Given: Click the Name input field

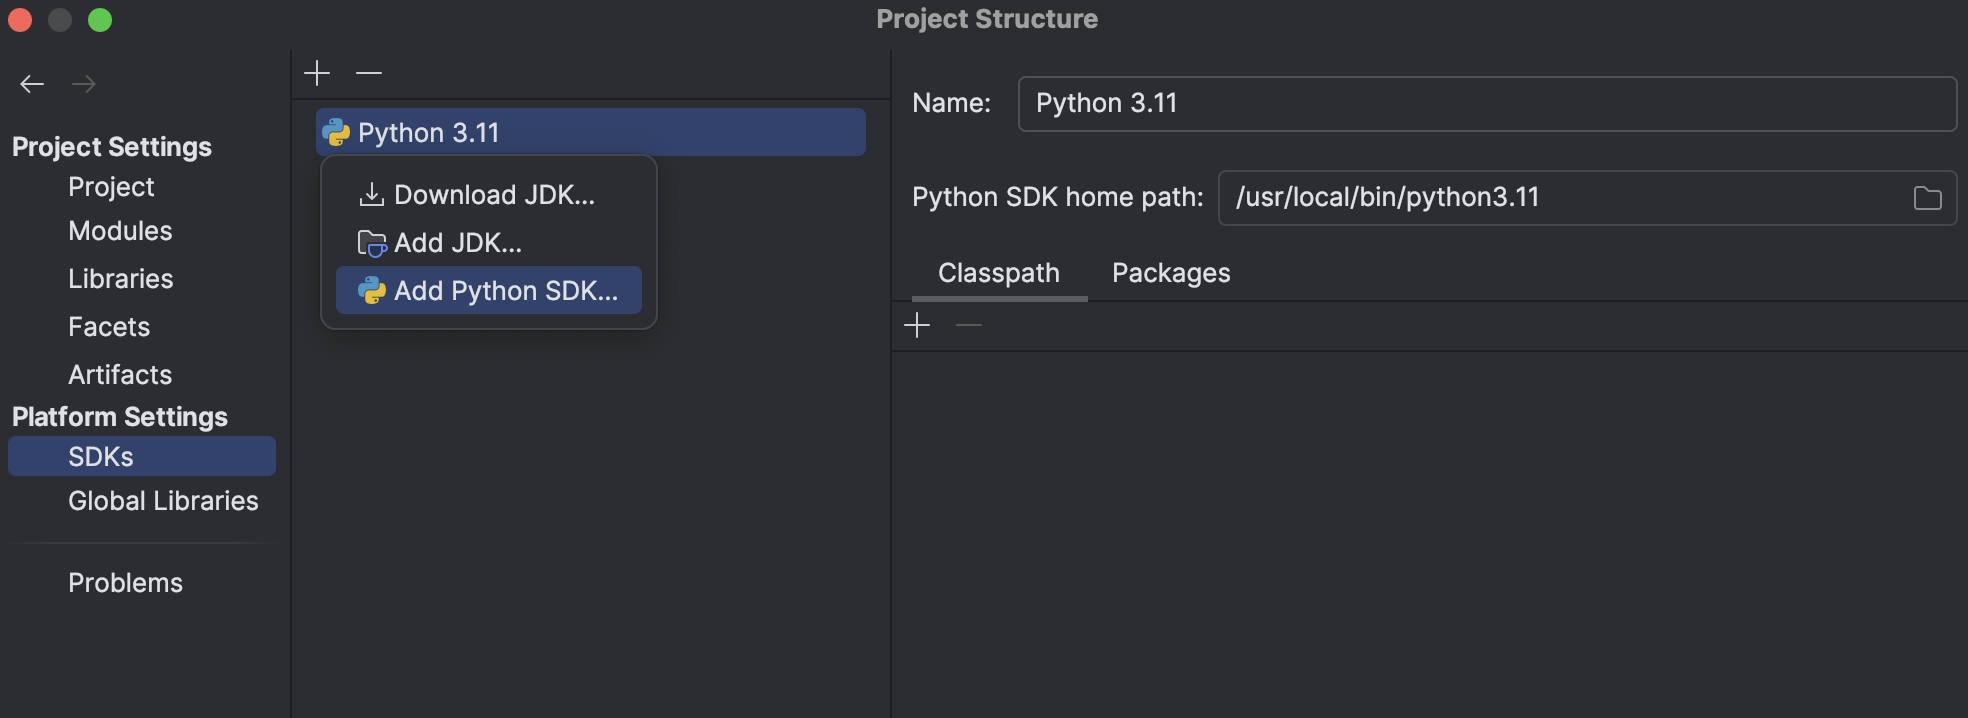Looking at the screenshot, I should pos(1487,102).
